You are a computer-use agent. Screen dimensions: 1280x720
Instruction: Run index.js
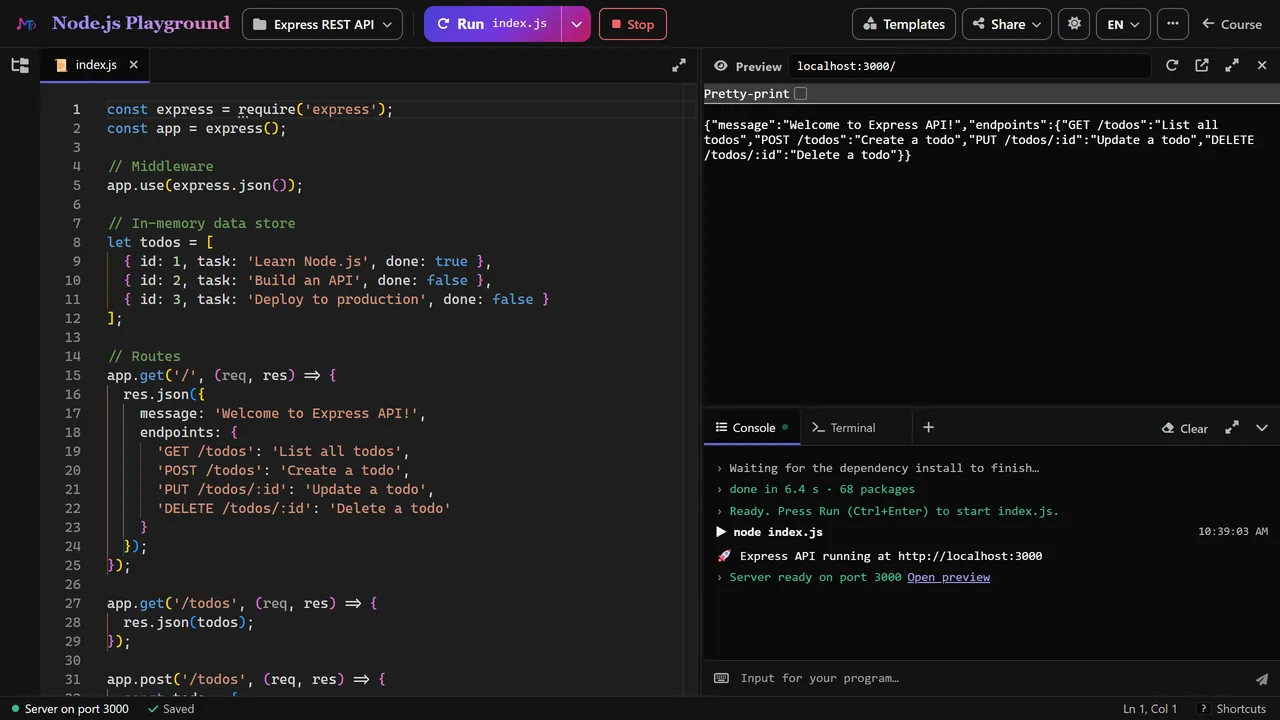click(x=493, y=24)
